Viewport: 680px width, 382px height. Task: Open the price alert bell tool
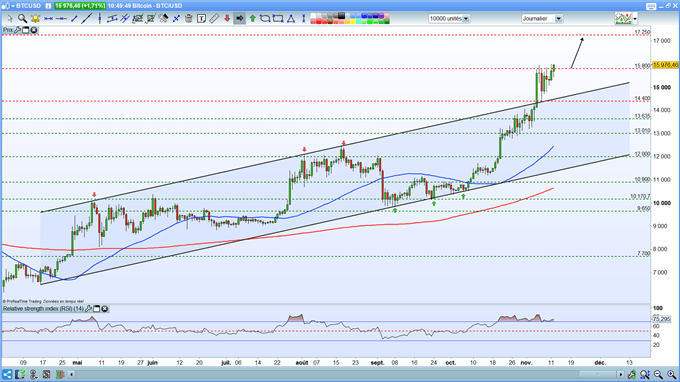coord(35,18)
